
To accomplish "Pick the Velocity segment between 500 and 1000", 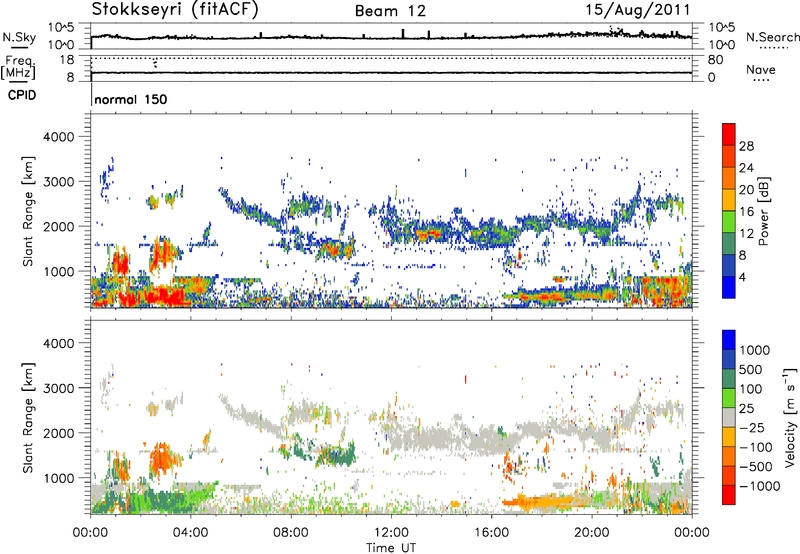I will (x=729, y=359).
